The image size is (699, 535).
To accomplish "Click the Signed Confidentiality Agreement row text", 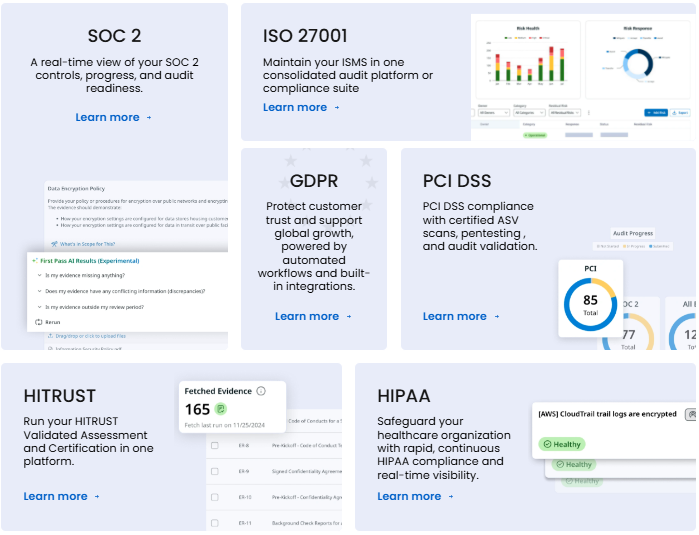I will [307, 471].
